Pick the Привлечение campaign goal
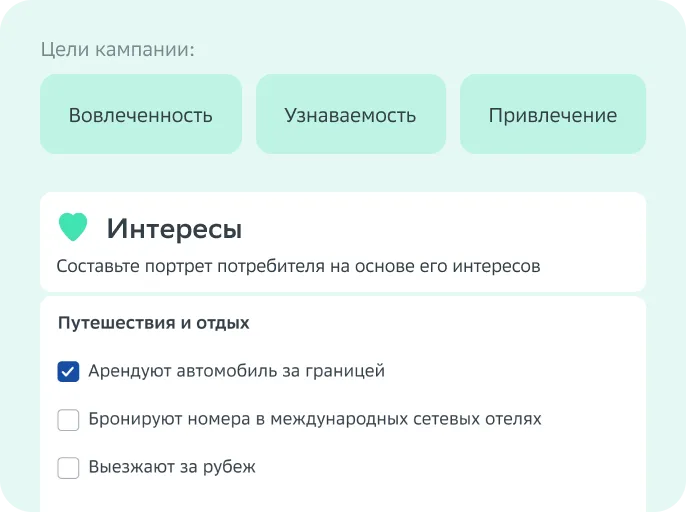Image resolution: width=686 pixels, height=512 pixels. point(553,114)
